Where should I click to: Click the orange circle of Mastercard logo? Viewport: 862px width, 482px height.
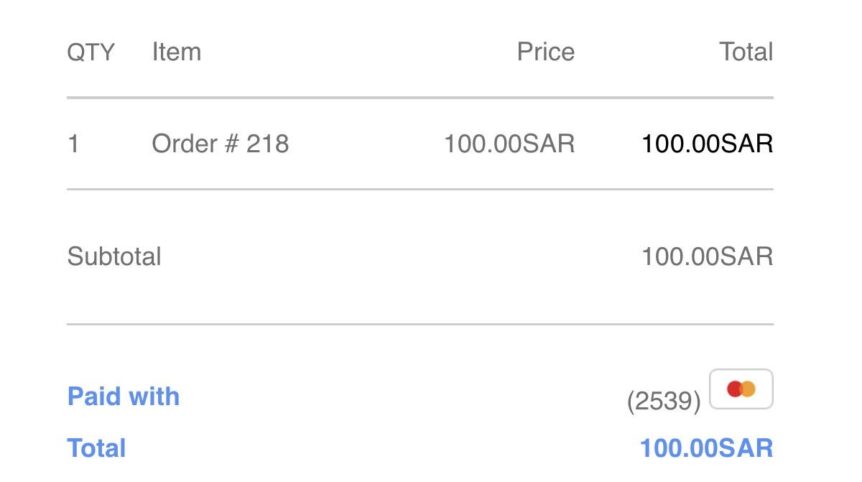coord(748,389)
